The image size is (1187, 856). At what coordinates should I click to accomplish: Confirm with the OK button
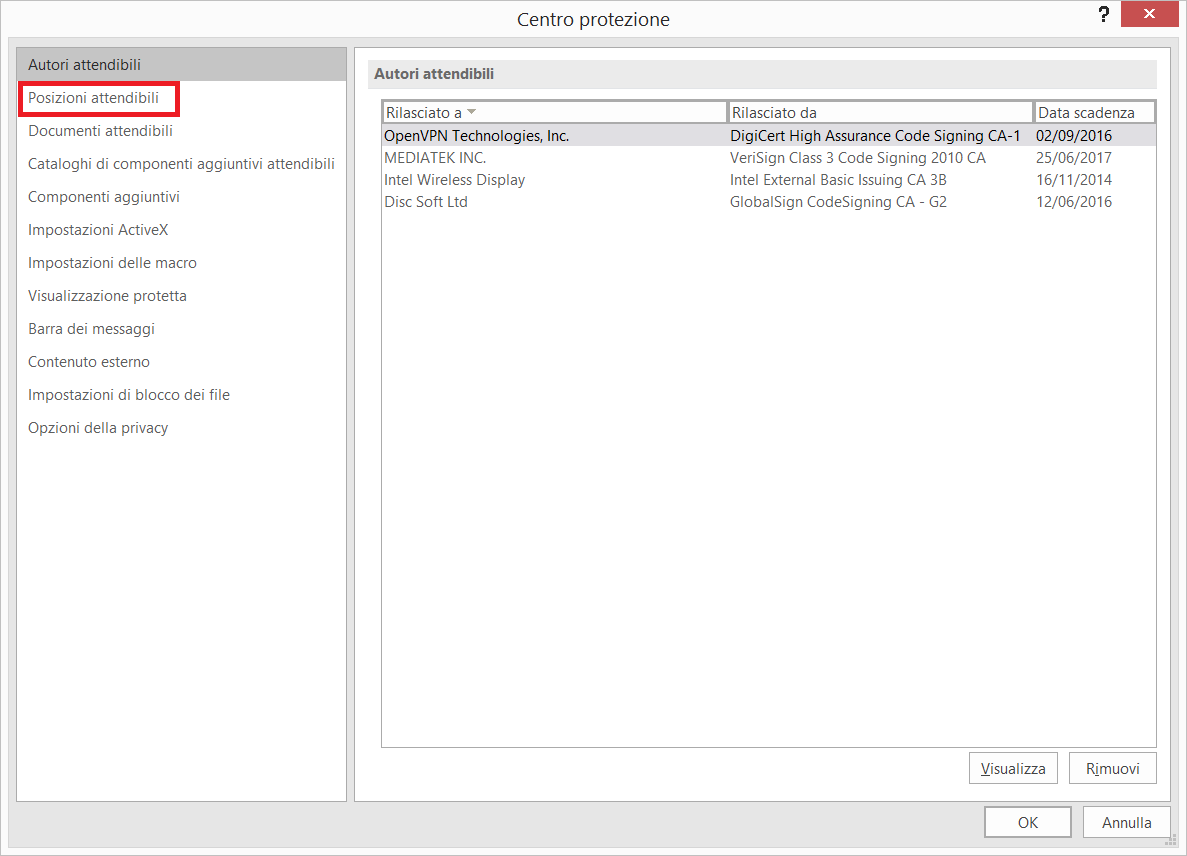point(1027,822)
